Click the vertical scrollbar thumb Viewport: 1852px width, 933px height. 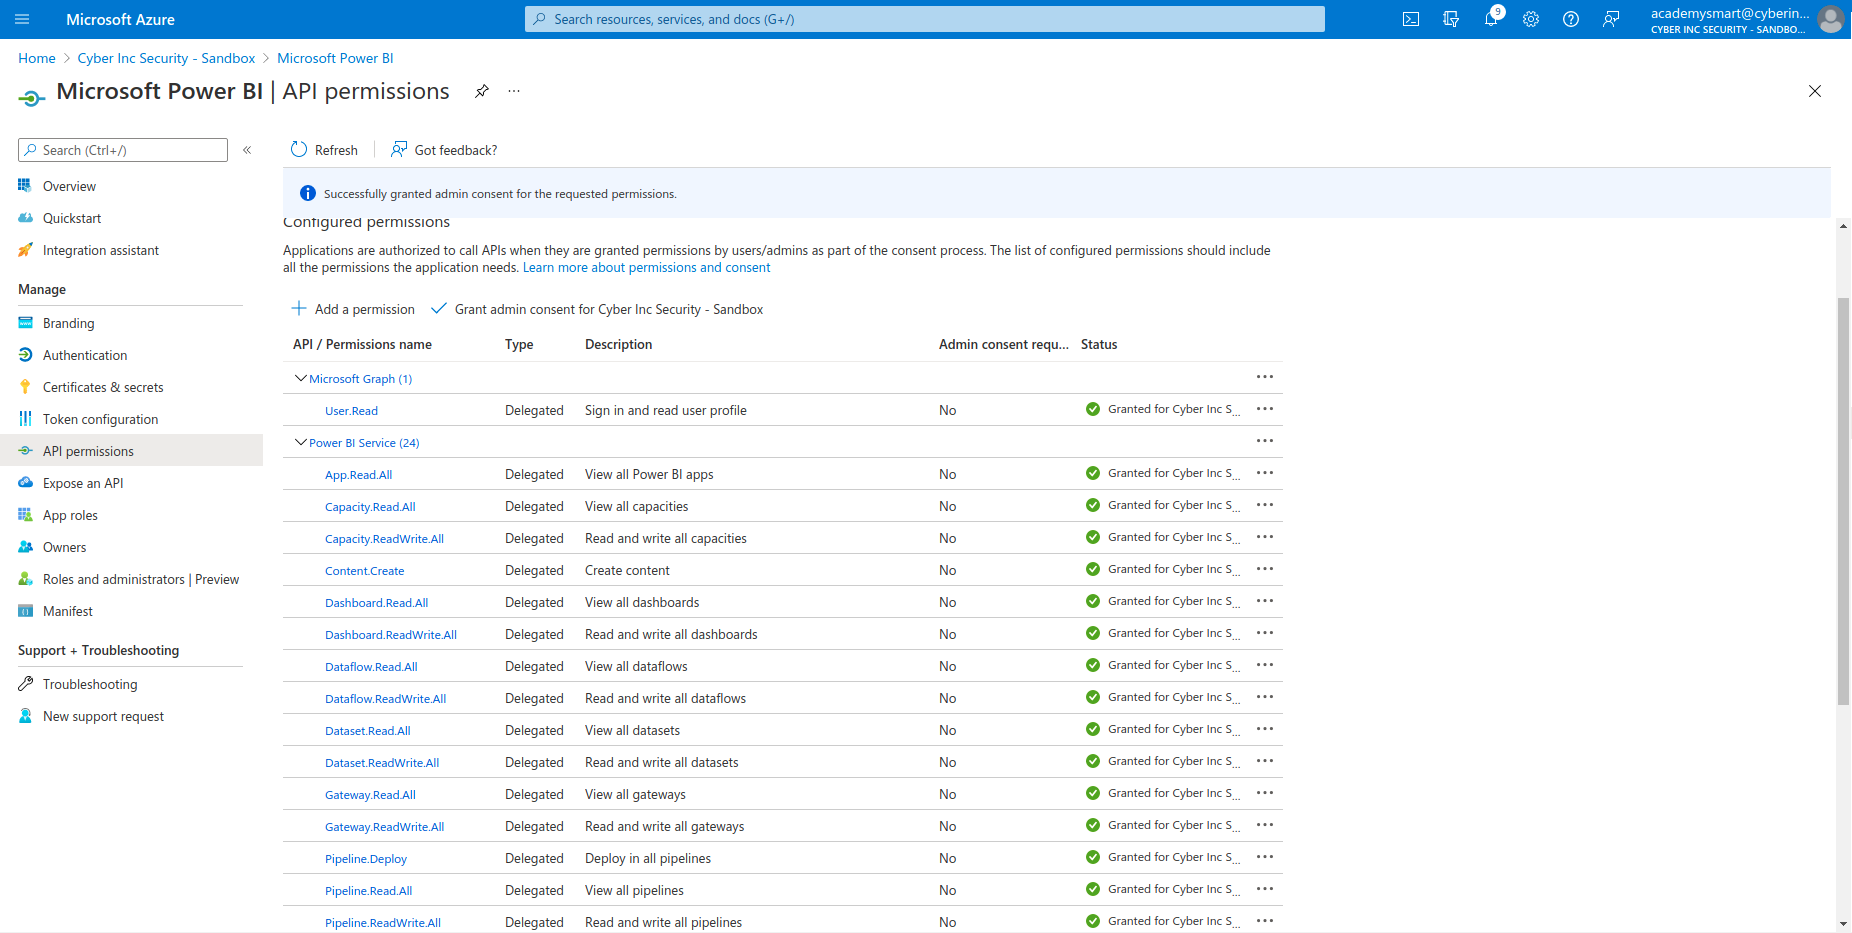pyautogui.click(x=1843, y=501)
